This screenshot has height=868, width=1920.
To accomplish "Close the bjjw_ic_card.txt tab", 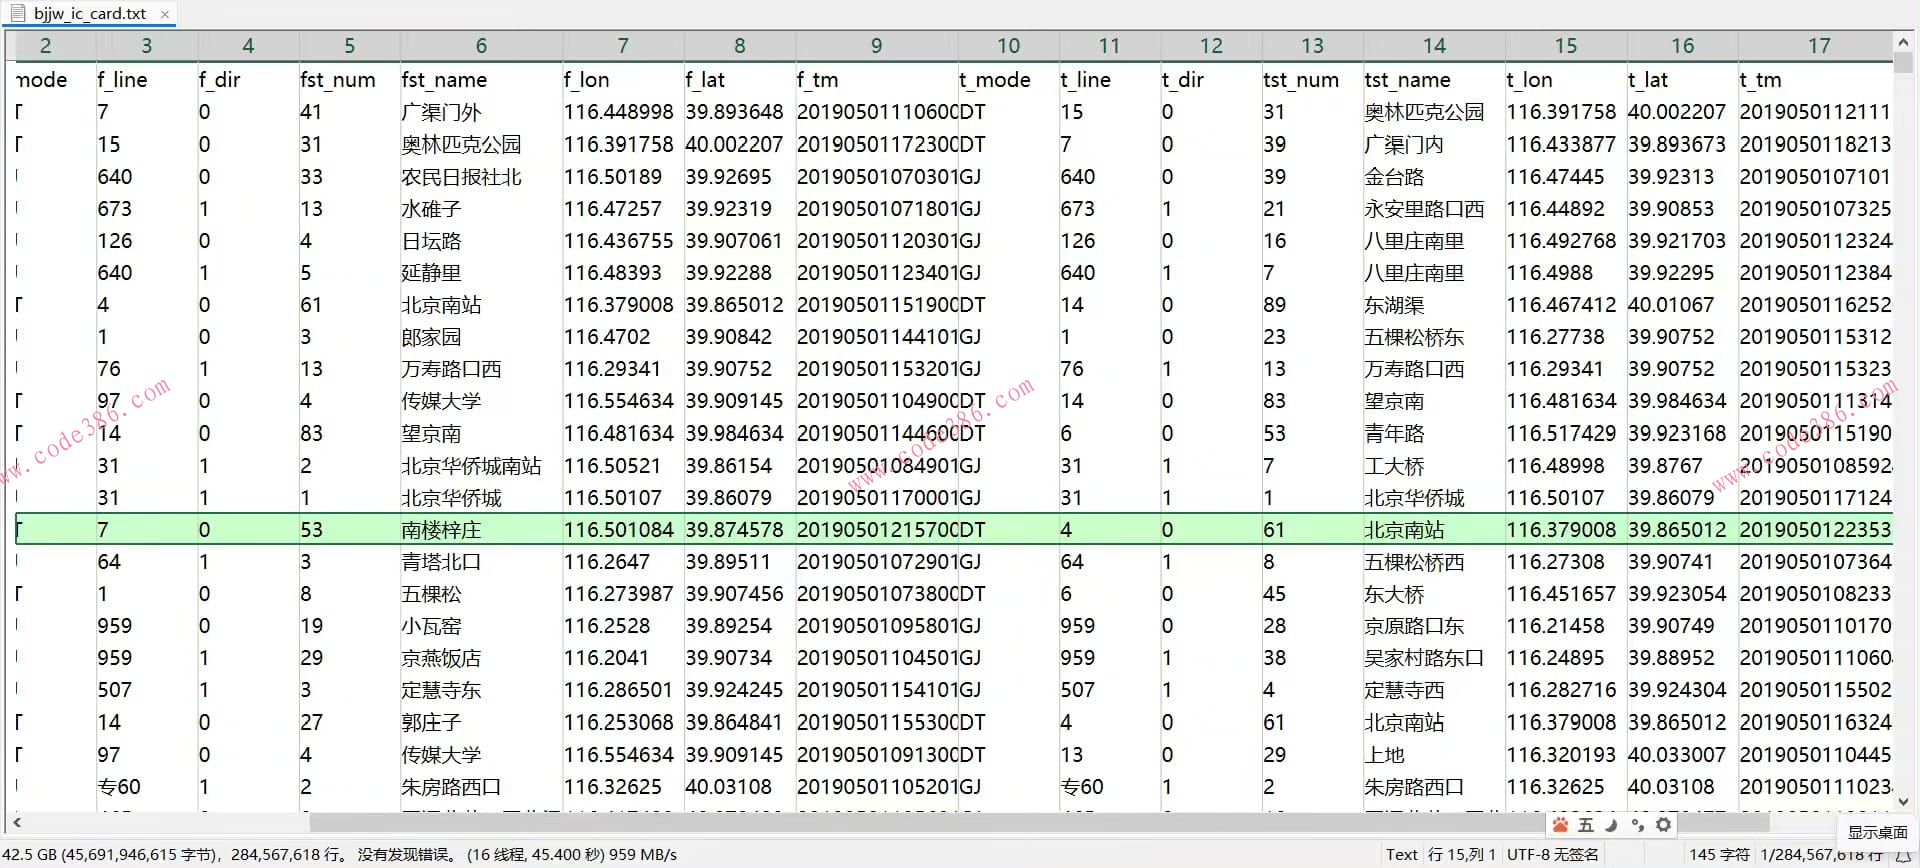I will click(x=165, y=14).
